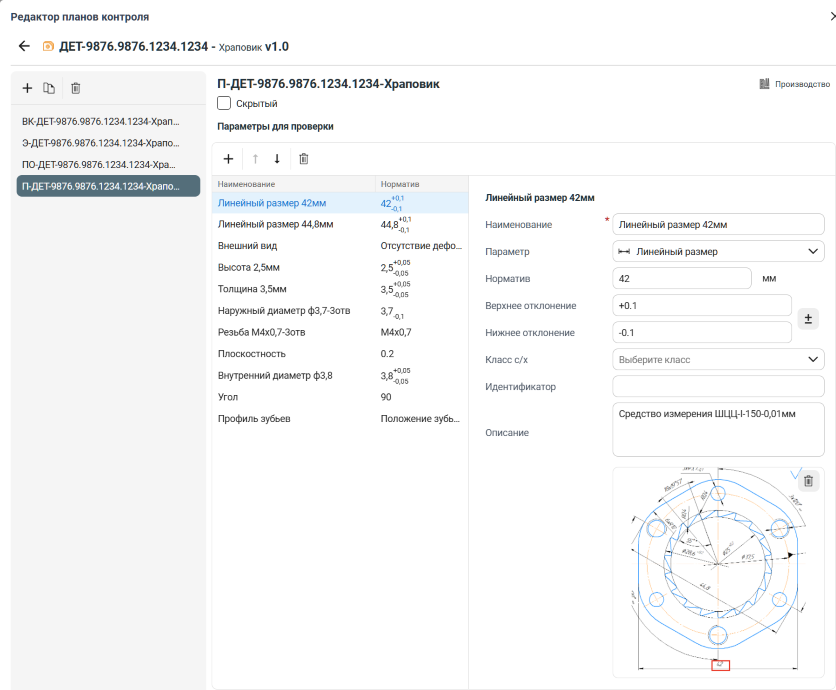Add a new check parameter
The width and height of the screenshot is (836, 690).
[x=228, y=158]
